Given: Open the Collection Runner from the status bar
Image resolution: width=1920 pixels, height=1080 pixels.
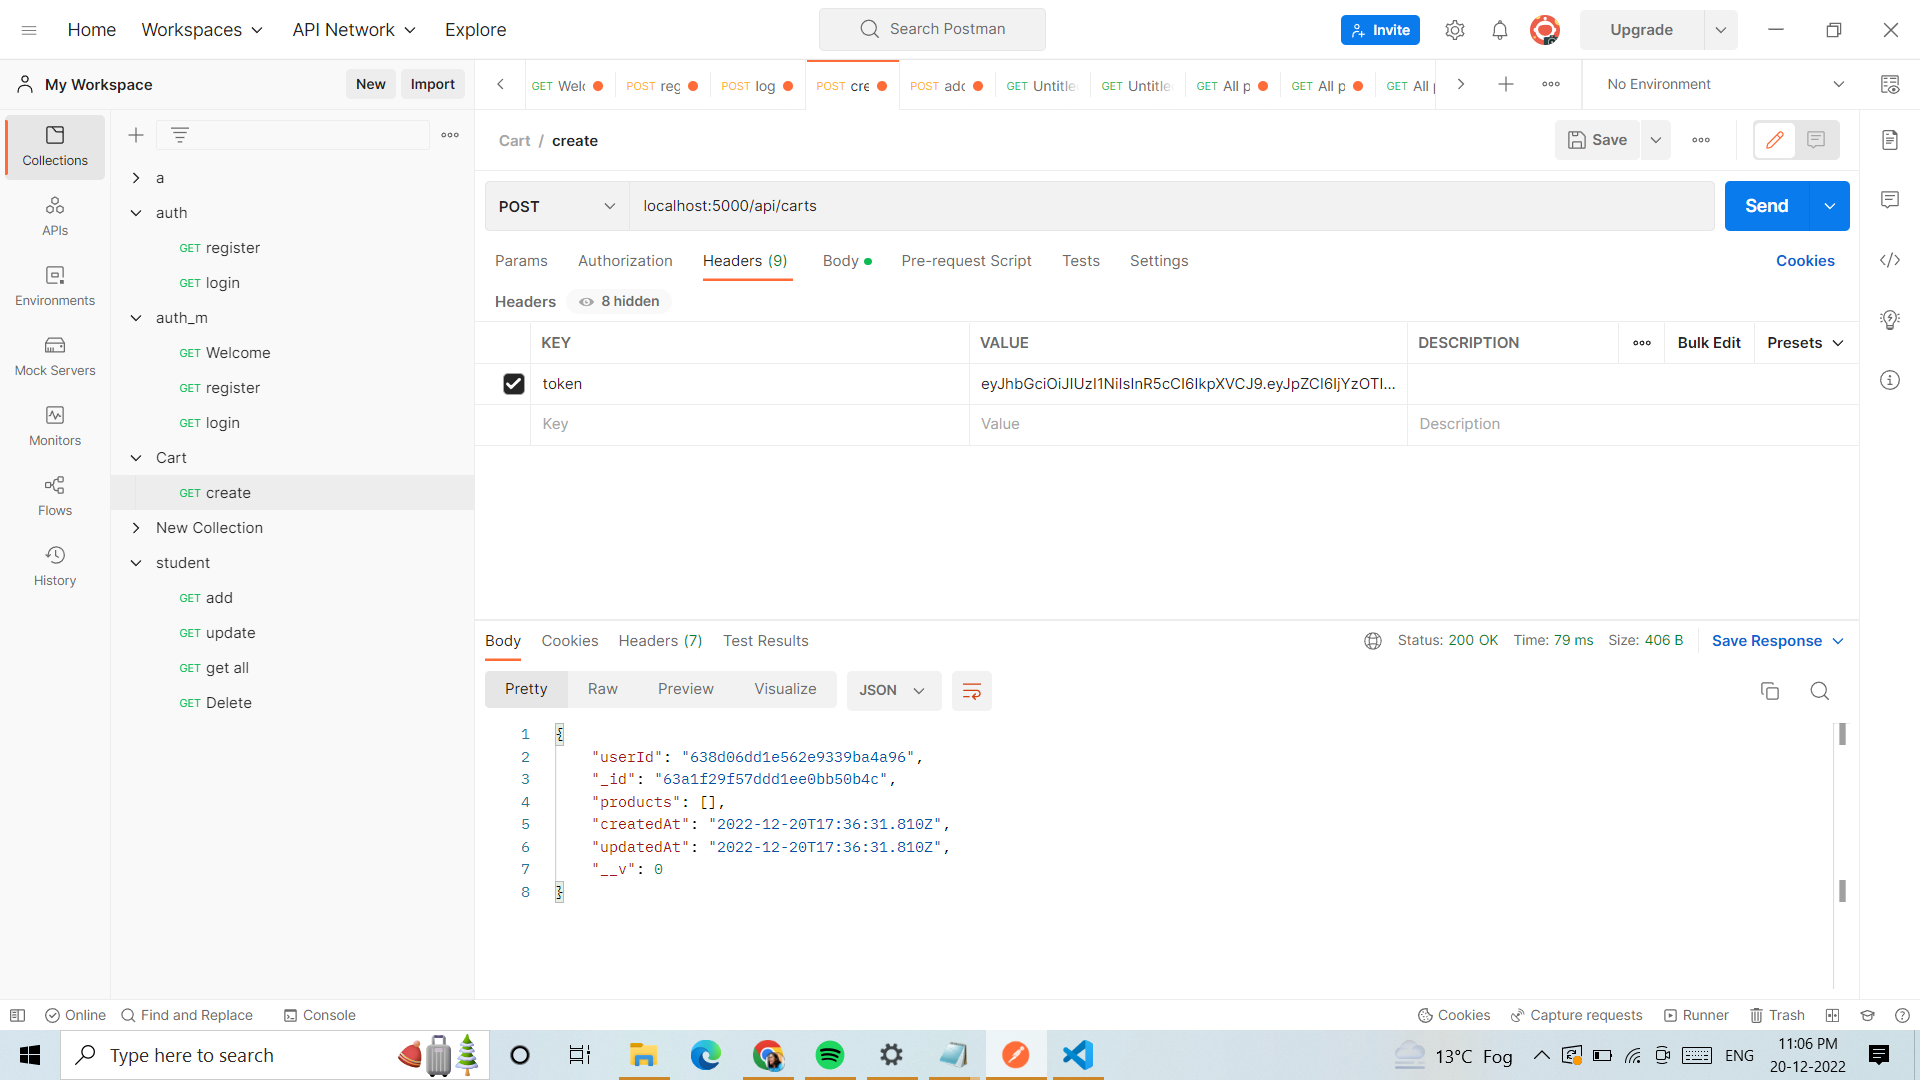Looking at the screenshot, I should pyautogui.click(x=1697, y=1015).
